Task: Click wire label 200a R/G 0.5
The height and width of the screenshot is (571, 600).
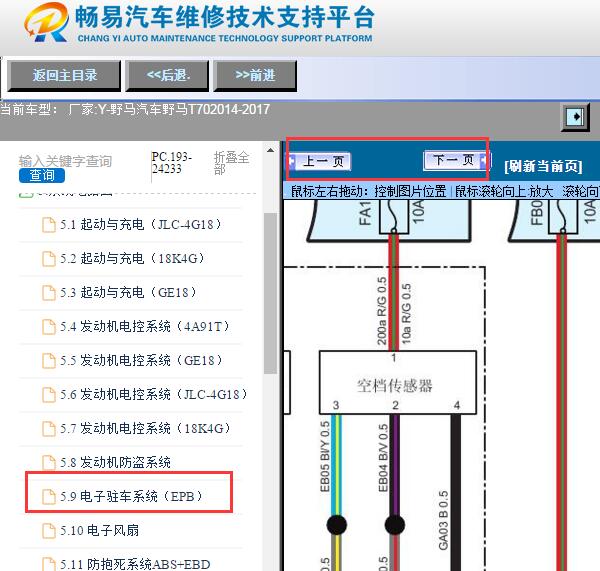Action: pos(382,311)
